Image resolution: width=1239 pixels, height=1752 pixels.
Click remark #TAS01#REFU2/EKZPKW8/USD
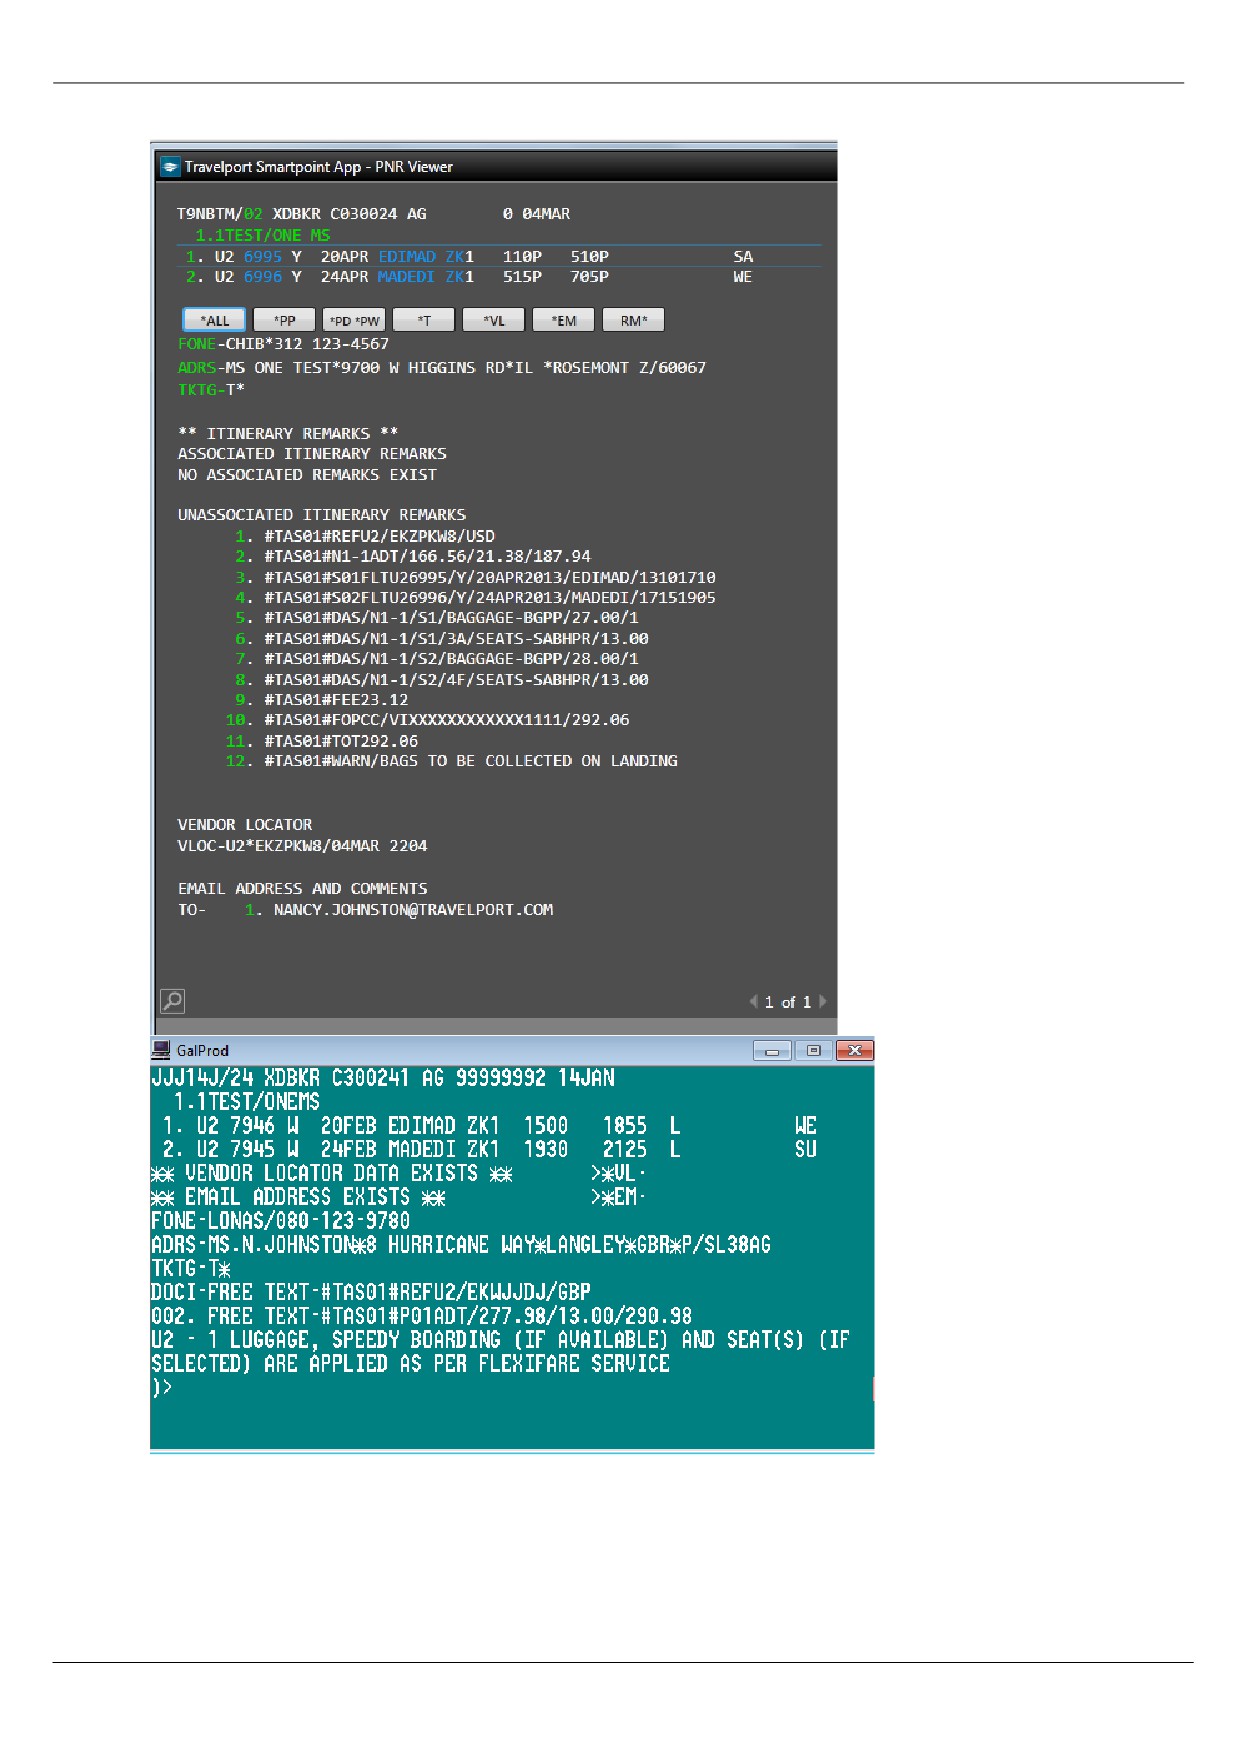pos(379,536)
